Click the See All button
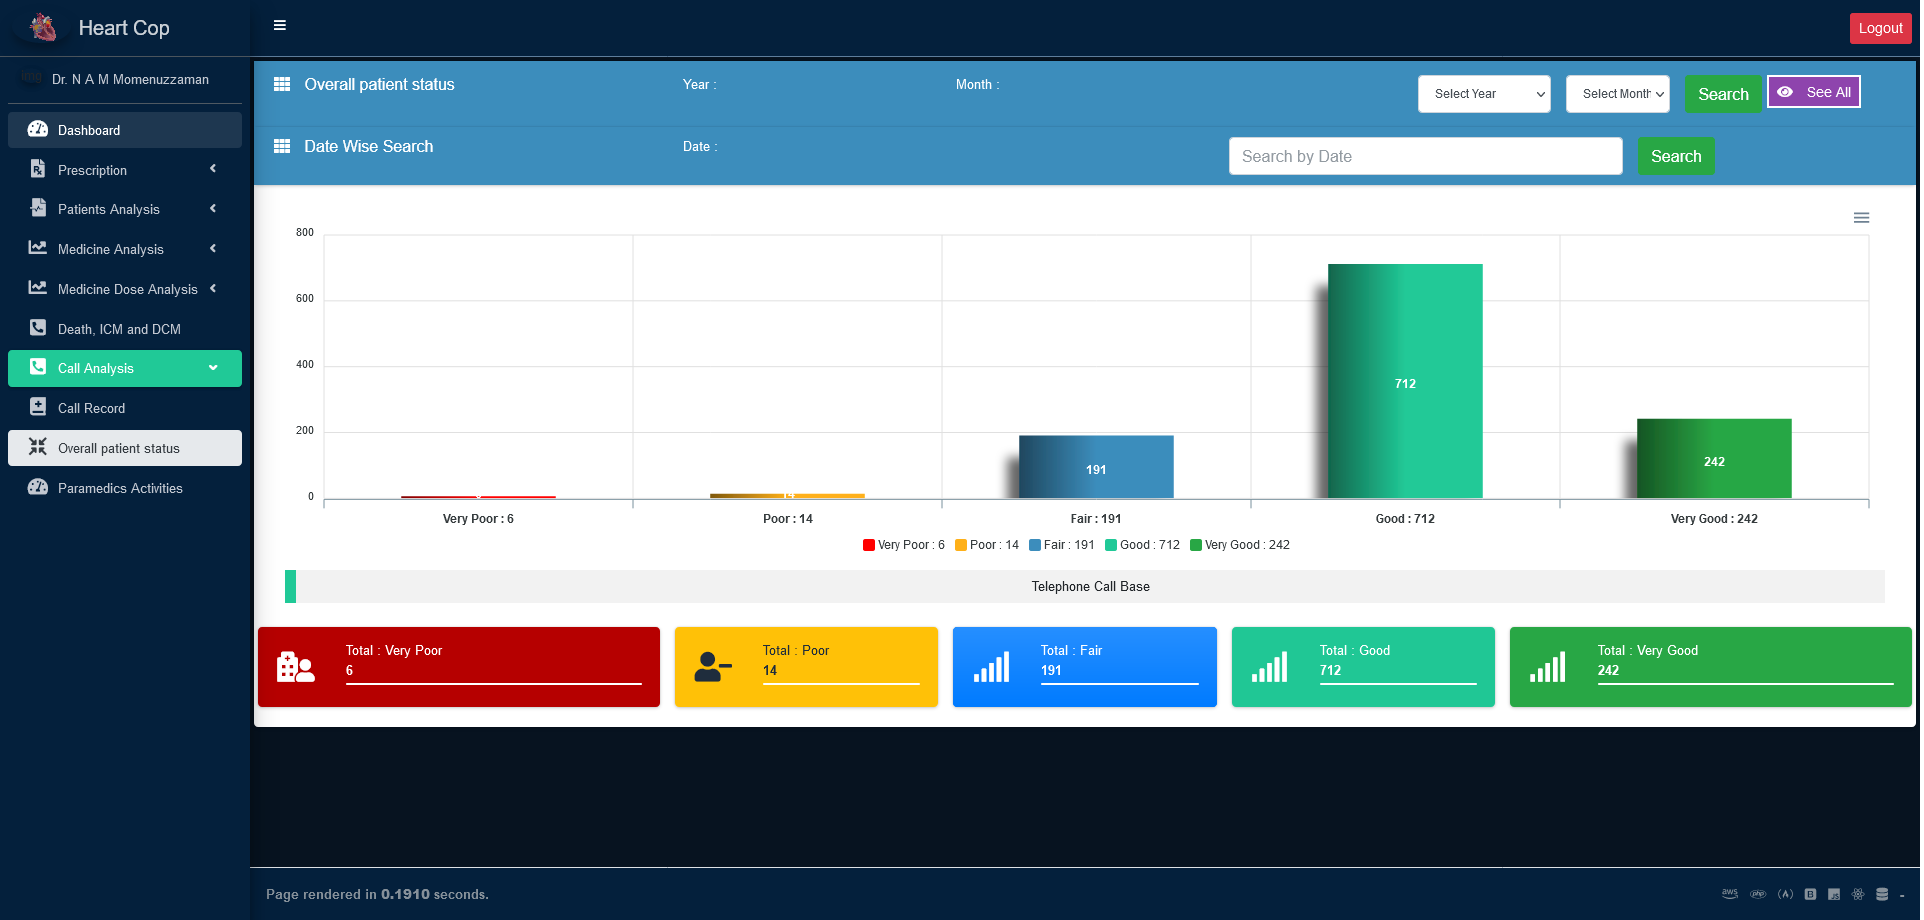This screenshot has width=1924, height=920. click(1814, 92)
